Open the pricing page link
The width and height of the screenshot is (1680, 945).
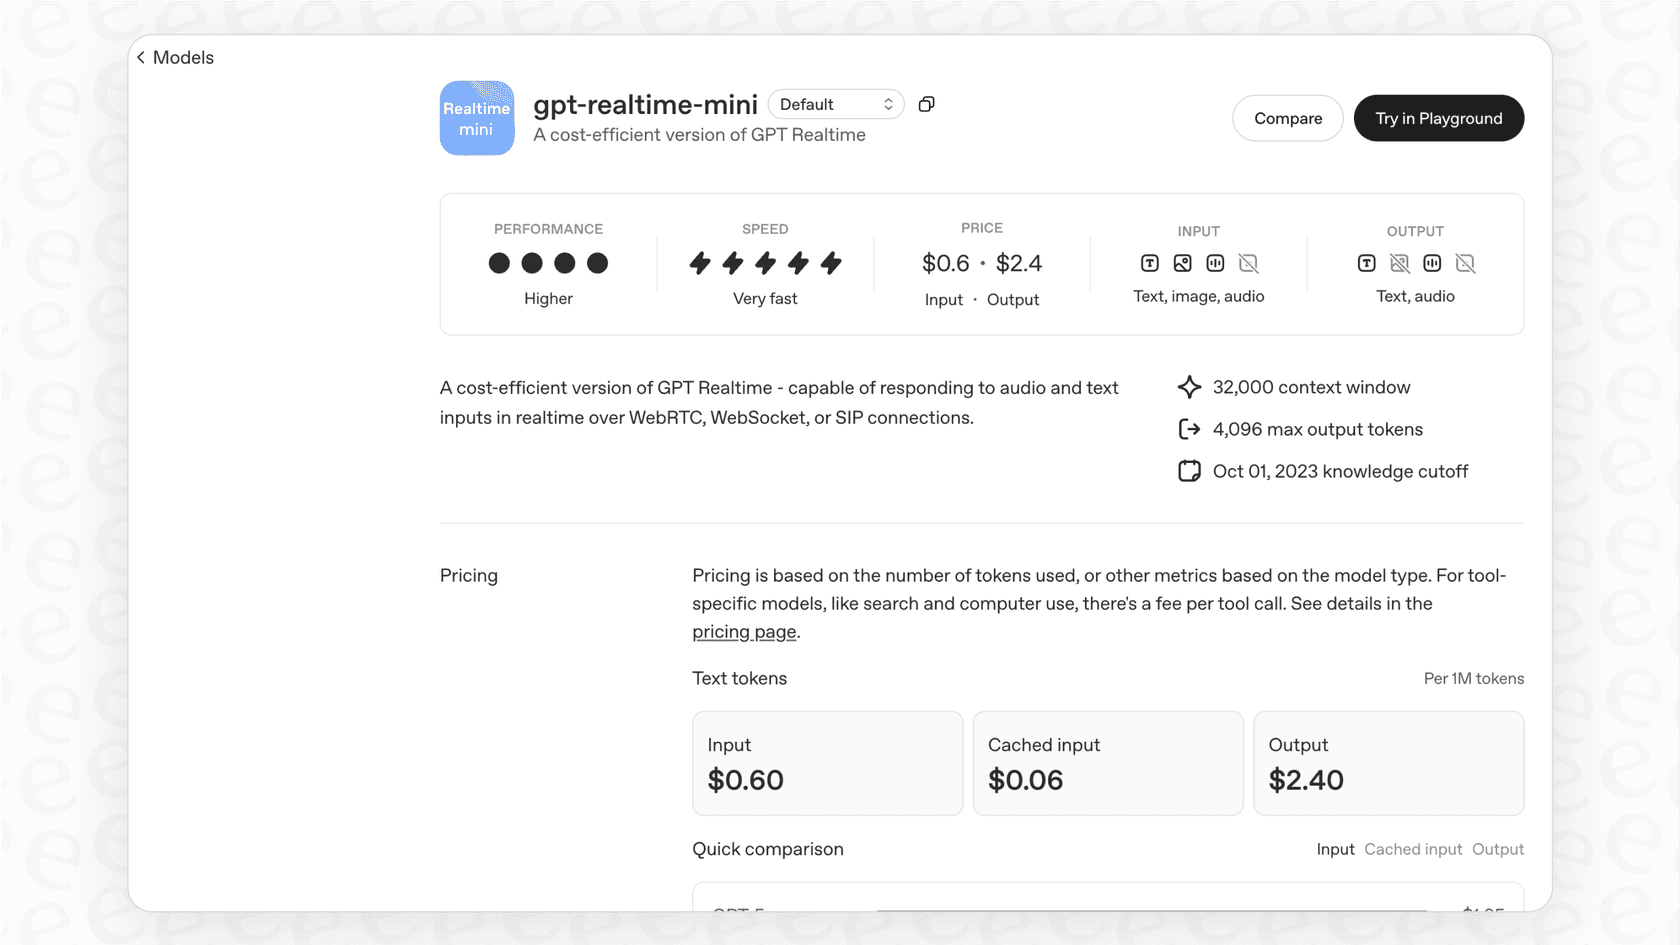744,631
